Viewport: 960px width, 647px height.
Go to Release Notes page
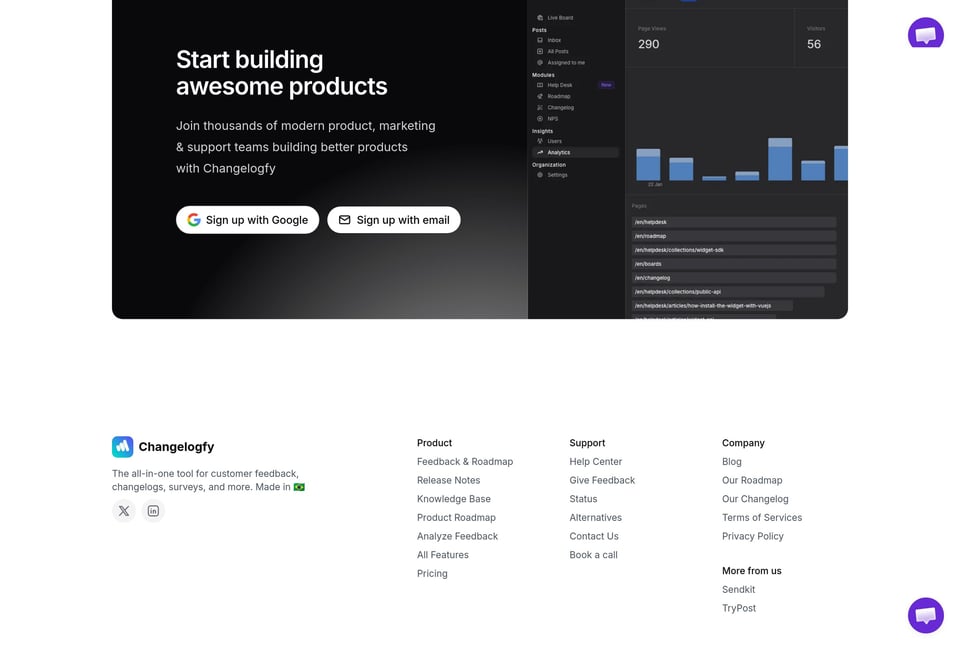(x=448, y=481)
